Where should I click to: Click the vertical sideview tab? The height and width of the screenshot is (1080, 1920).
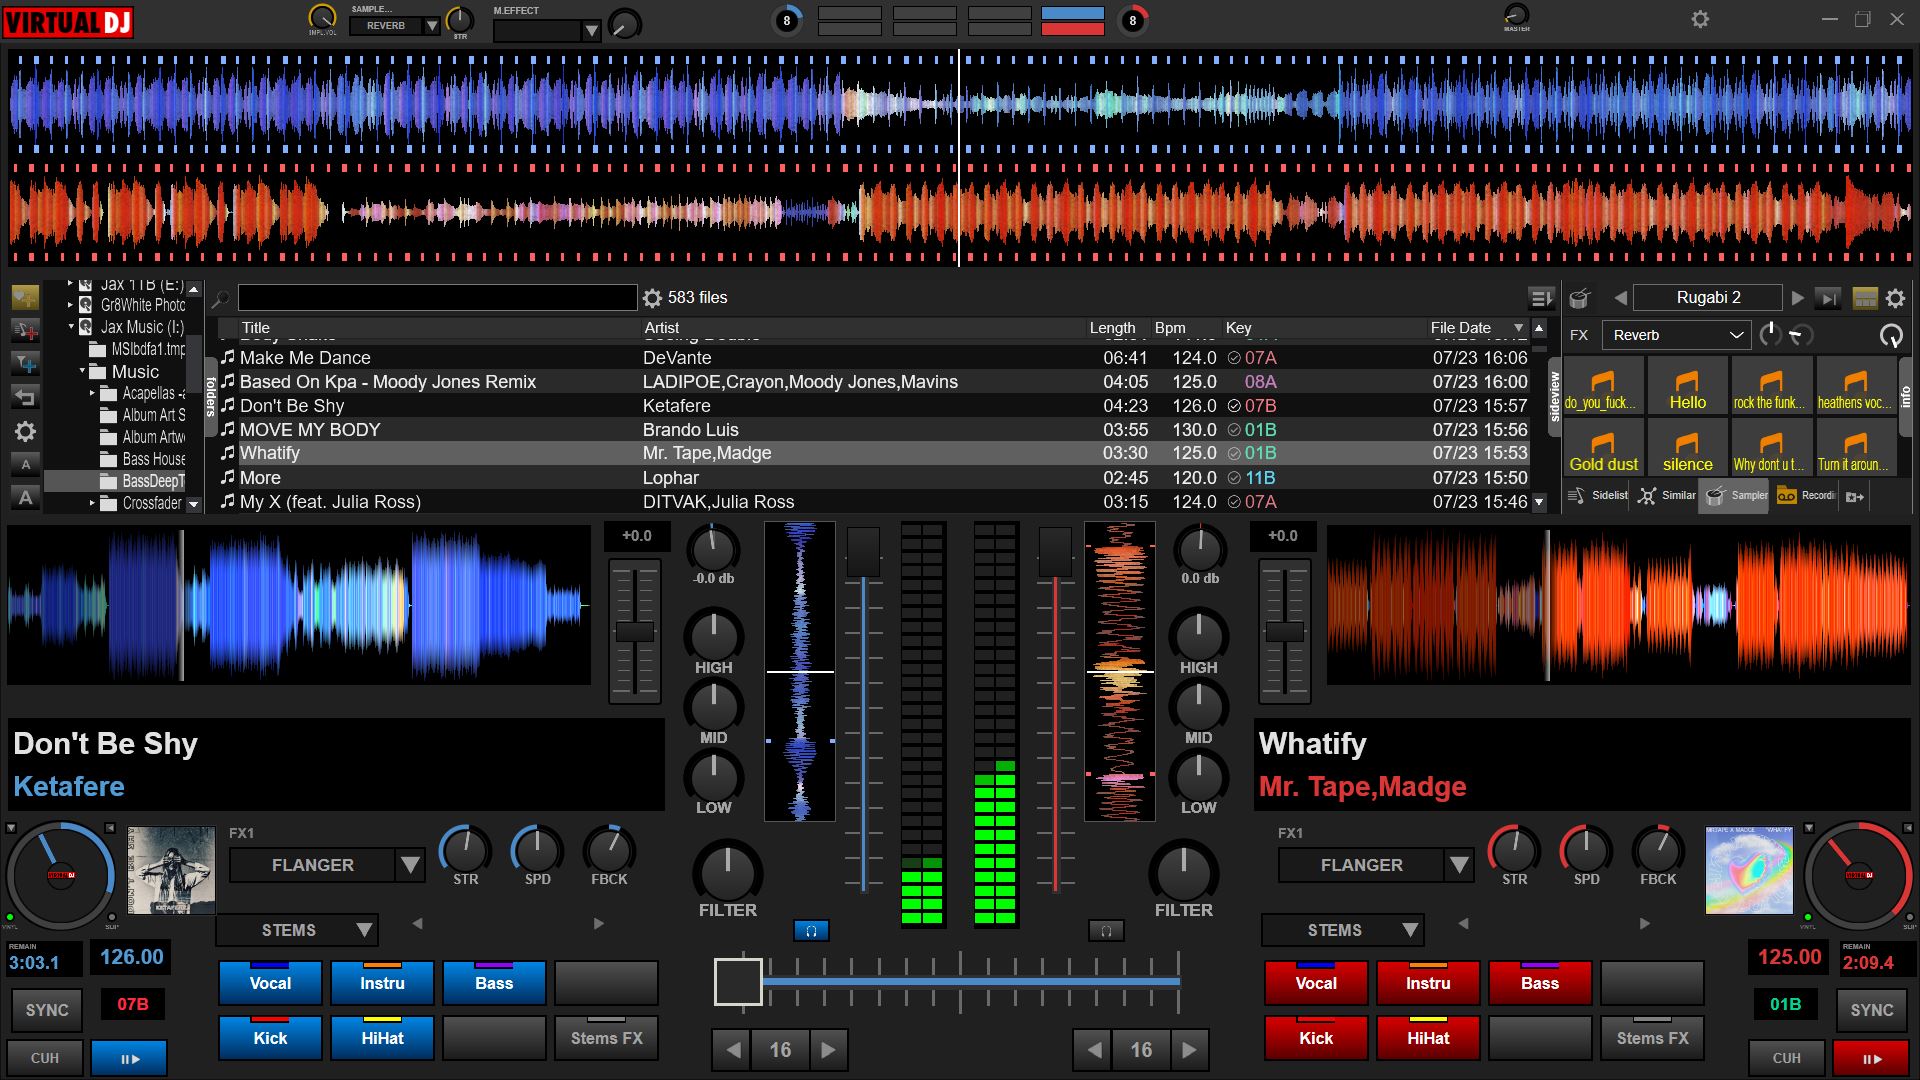pyautogui.click(x=1554, y=397)
